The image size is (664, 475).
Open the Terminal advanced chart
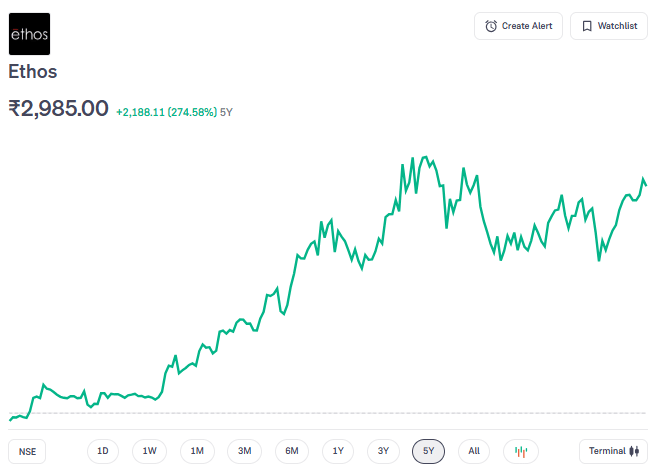pos(613,451)
